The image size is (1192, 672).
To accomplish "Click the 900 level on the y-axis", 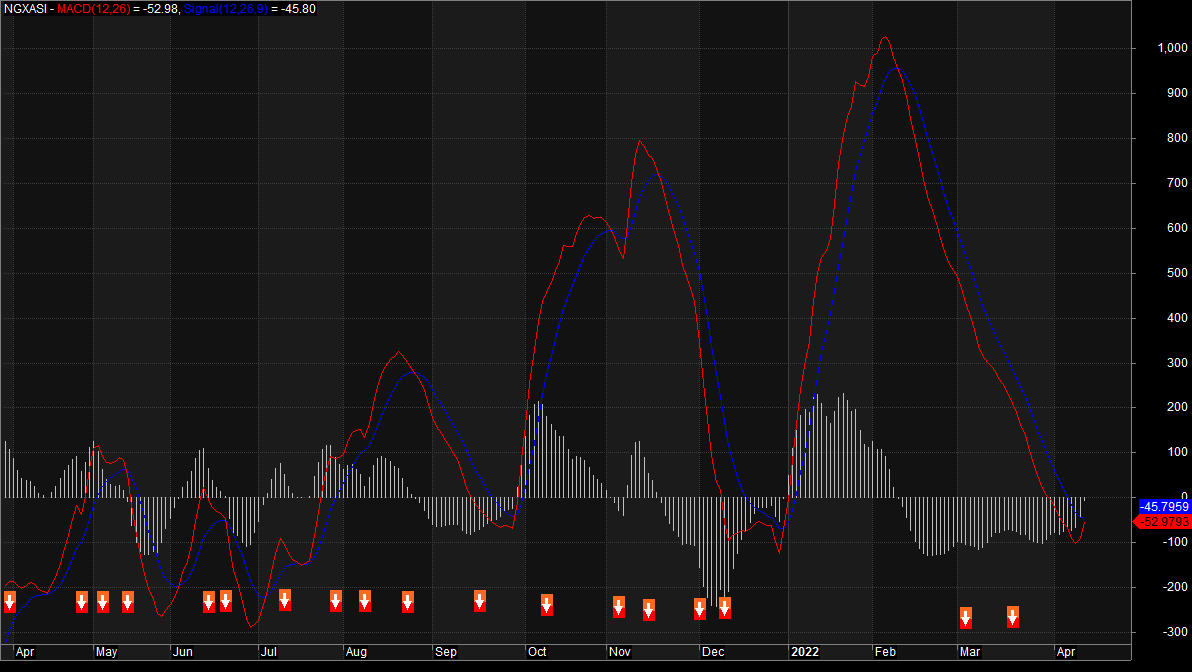I will (x=1177, y=93).
